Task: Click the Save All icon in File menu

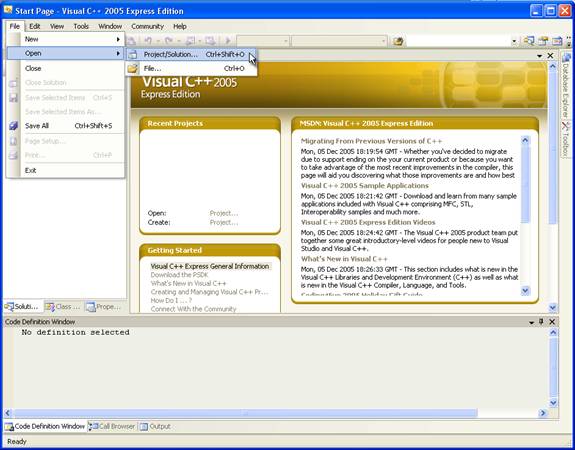Action: [x=14, y=126]
